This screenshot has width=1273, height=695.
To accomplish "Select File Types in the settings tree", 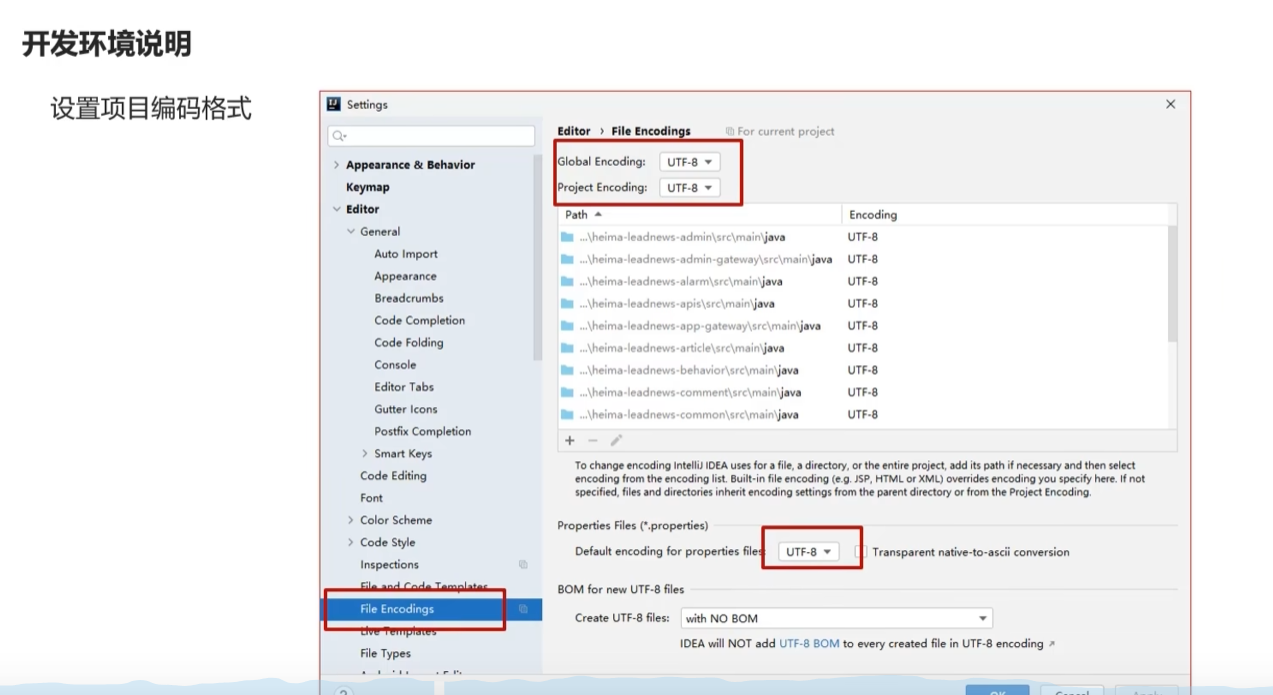I will 385,653.
